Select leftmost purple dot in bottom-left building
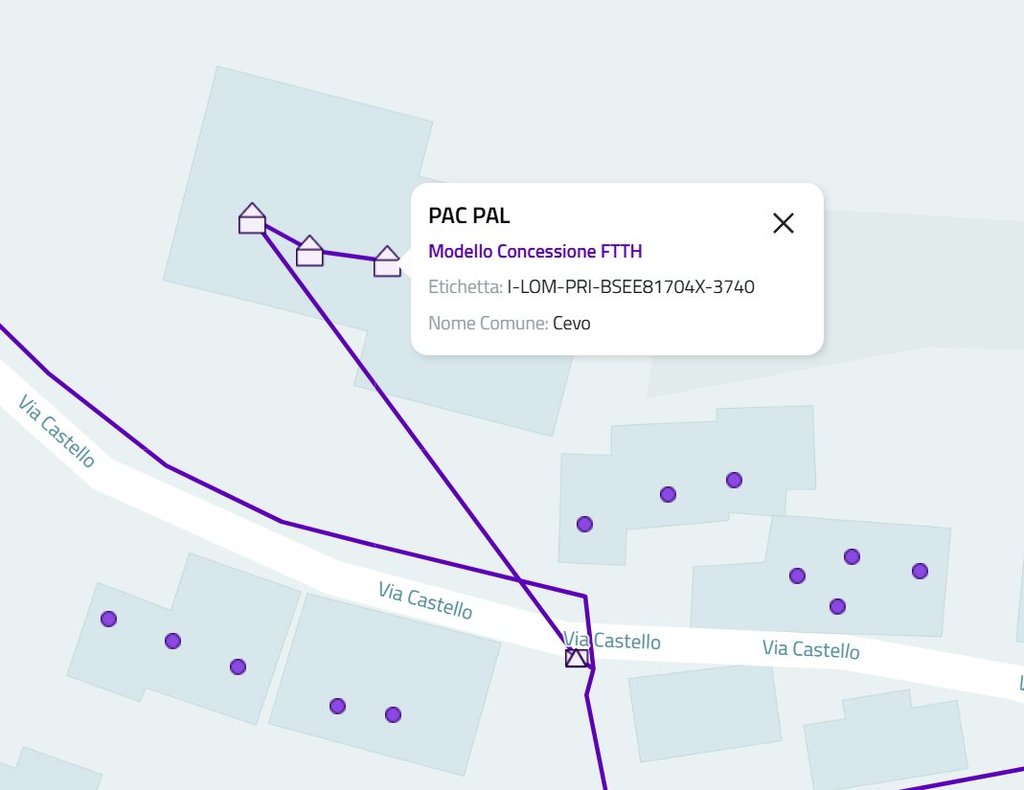Screen dimensions: 1024x790 click(109, 619)
